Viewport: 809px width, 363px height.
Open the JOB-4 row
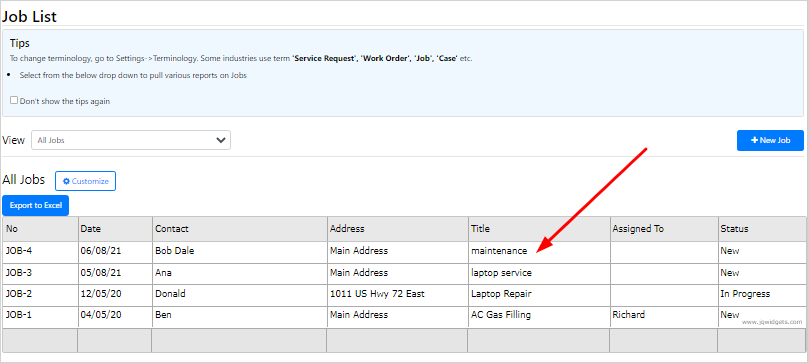pos(404,251)
